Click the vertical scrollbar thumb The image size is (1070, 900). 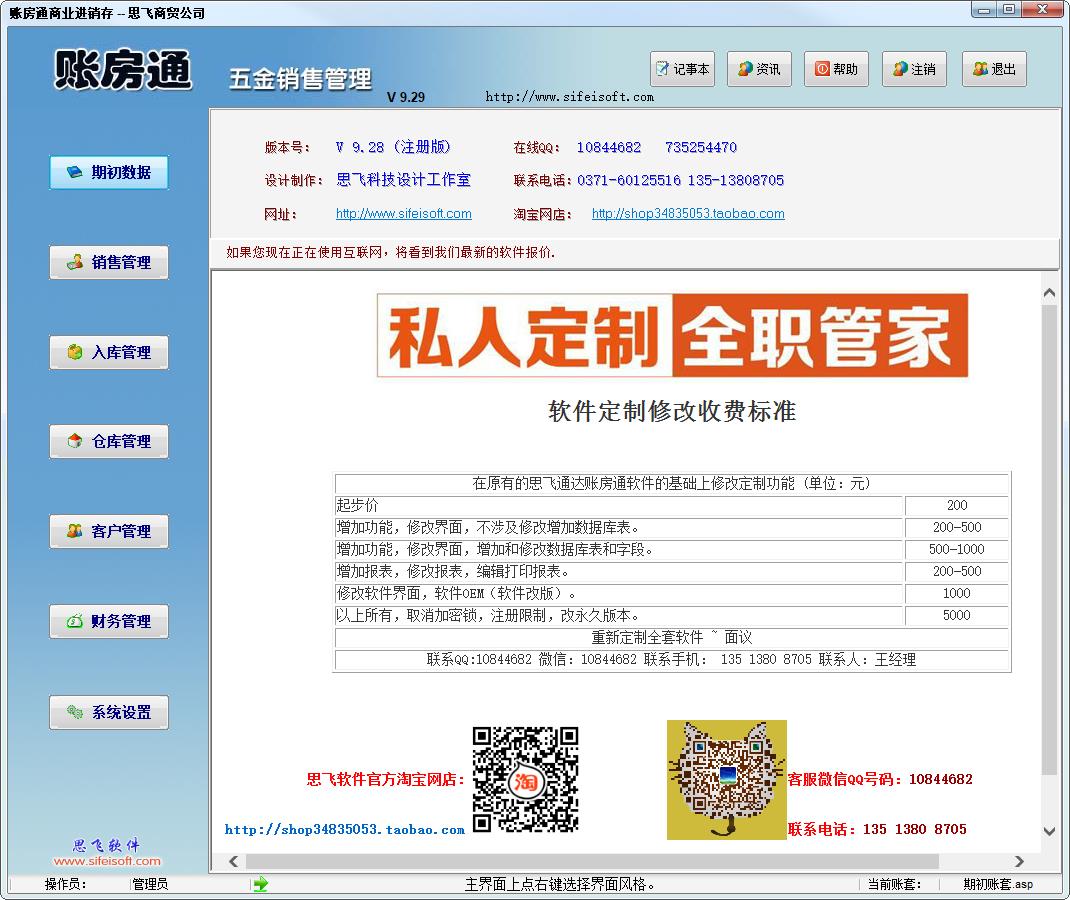coord(1050,539)
